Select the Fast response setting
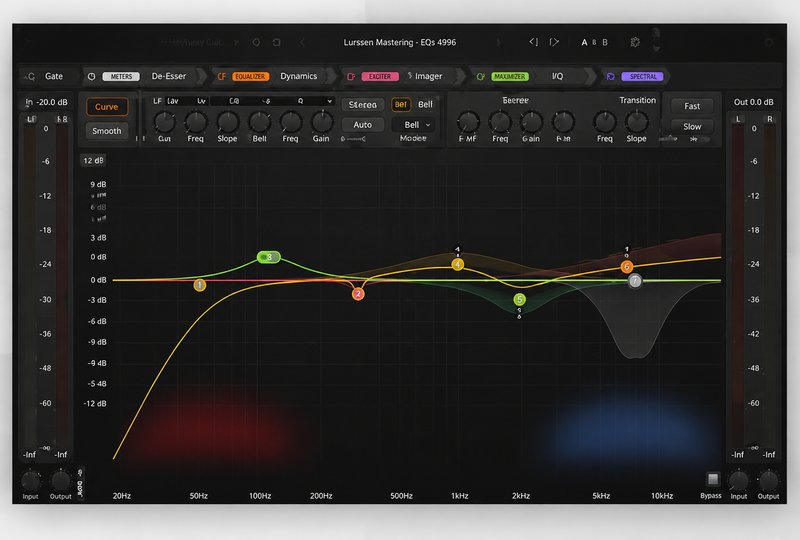The image size is (800, 540). click(x=692, y=106)
